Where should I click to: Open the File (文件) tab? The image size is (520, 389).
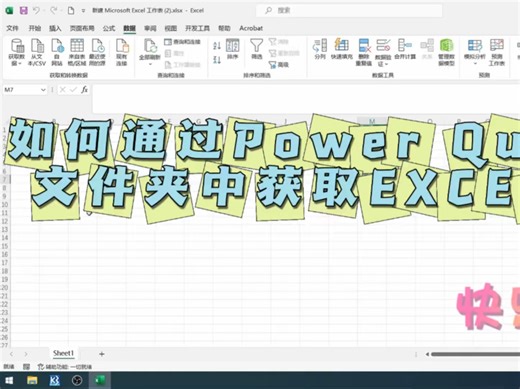pyautogui.click(x=12, y=28)
